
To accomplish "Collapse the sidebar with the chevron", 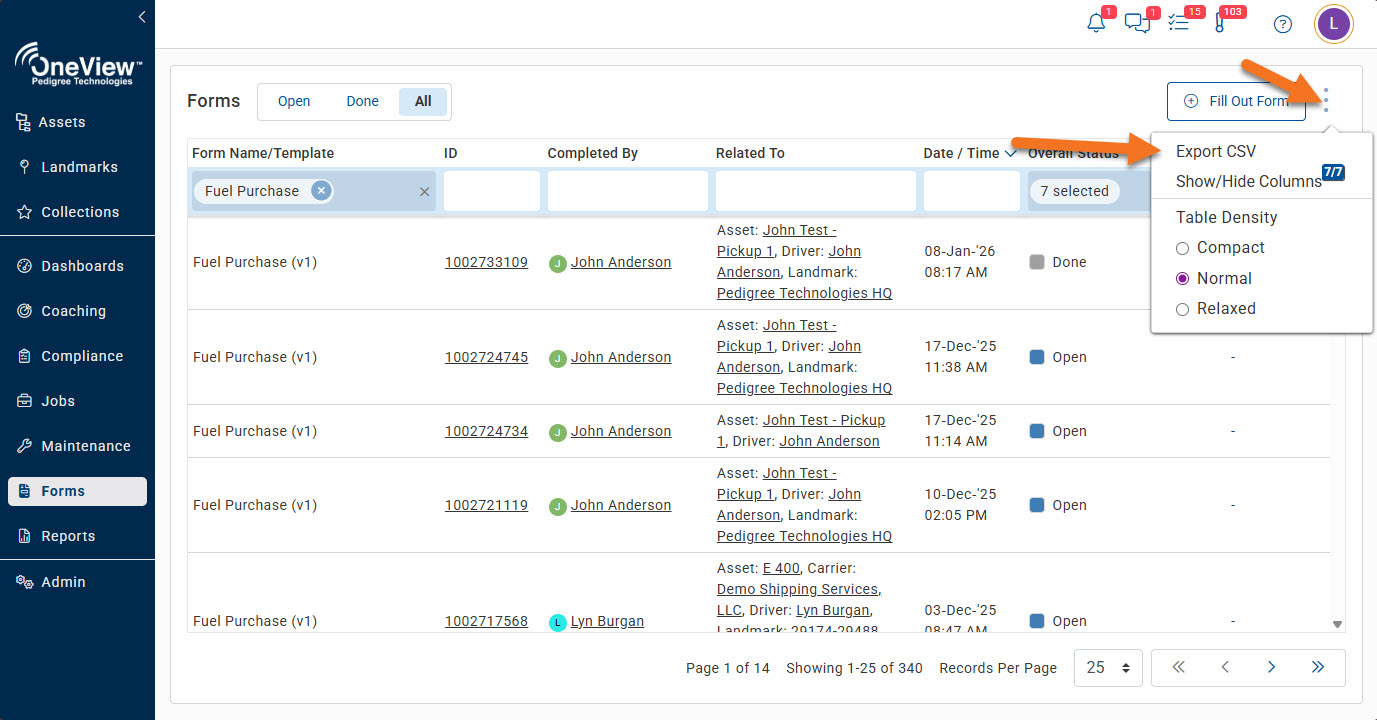I will pyautogui.click(x=142, y=16).
